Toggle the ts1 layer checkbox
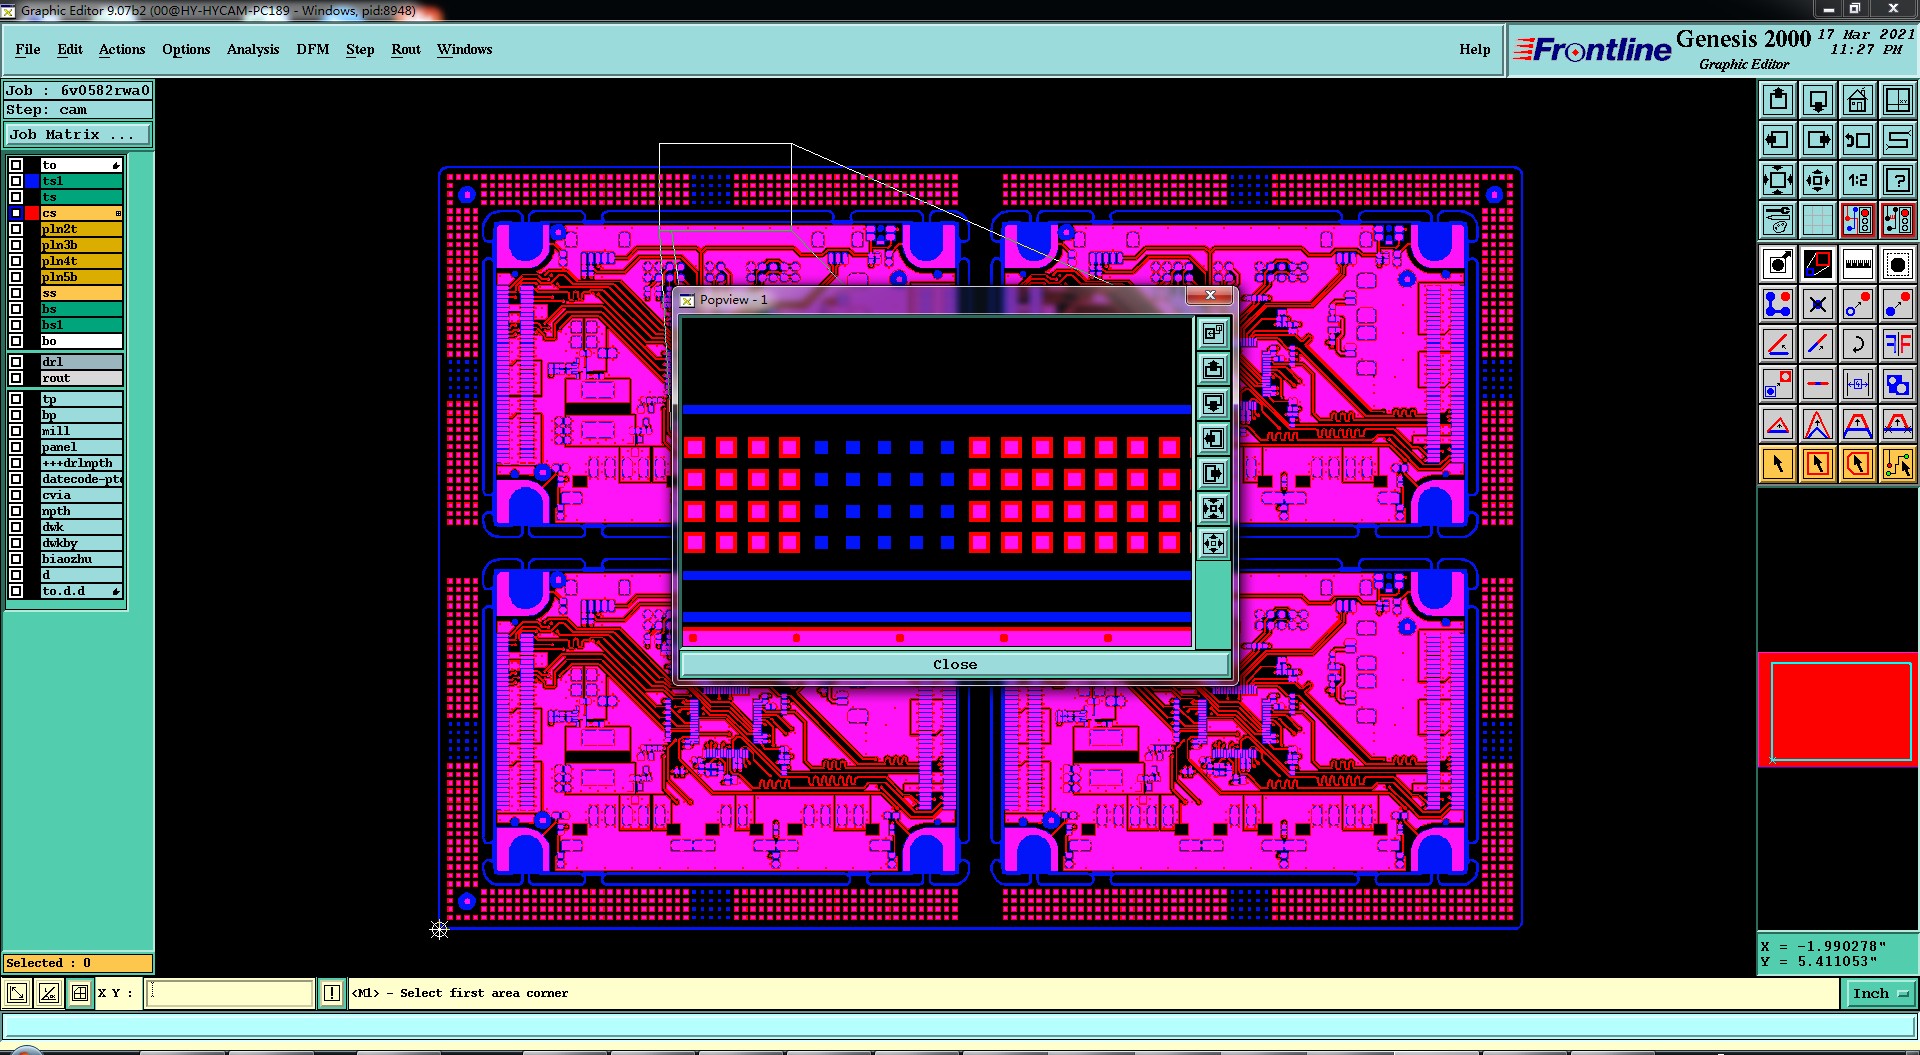 tap(16, 181)
